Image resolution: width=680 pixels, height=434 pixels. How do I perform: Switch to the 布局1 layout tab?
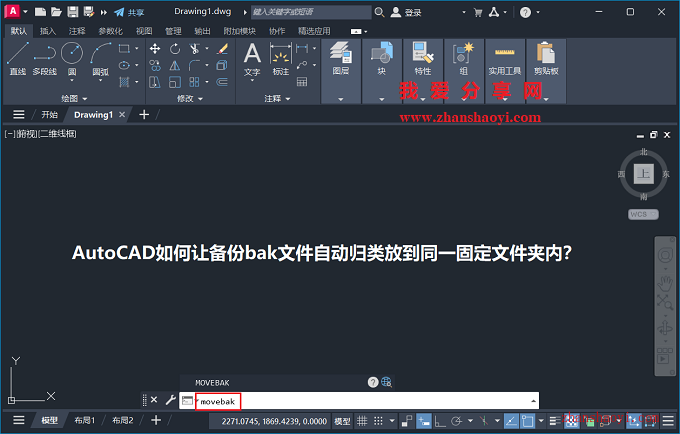click(85, 420)
